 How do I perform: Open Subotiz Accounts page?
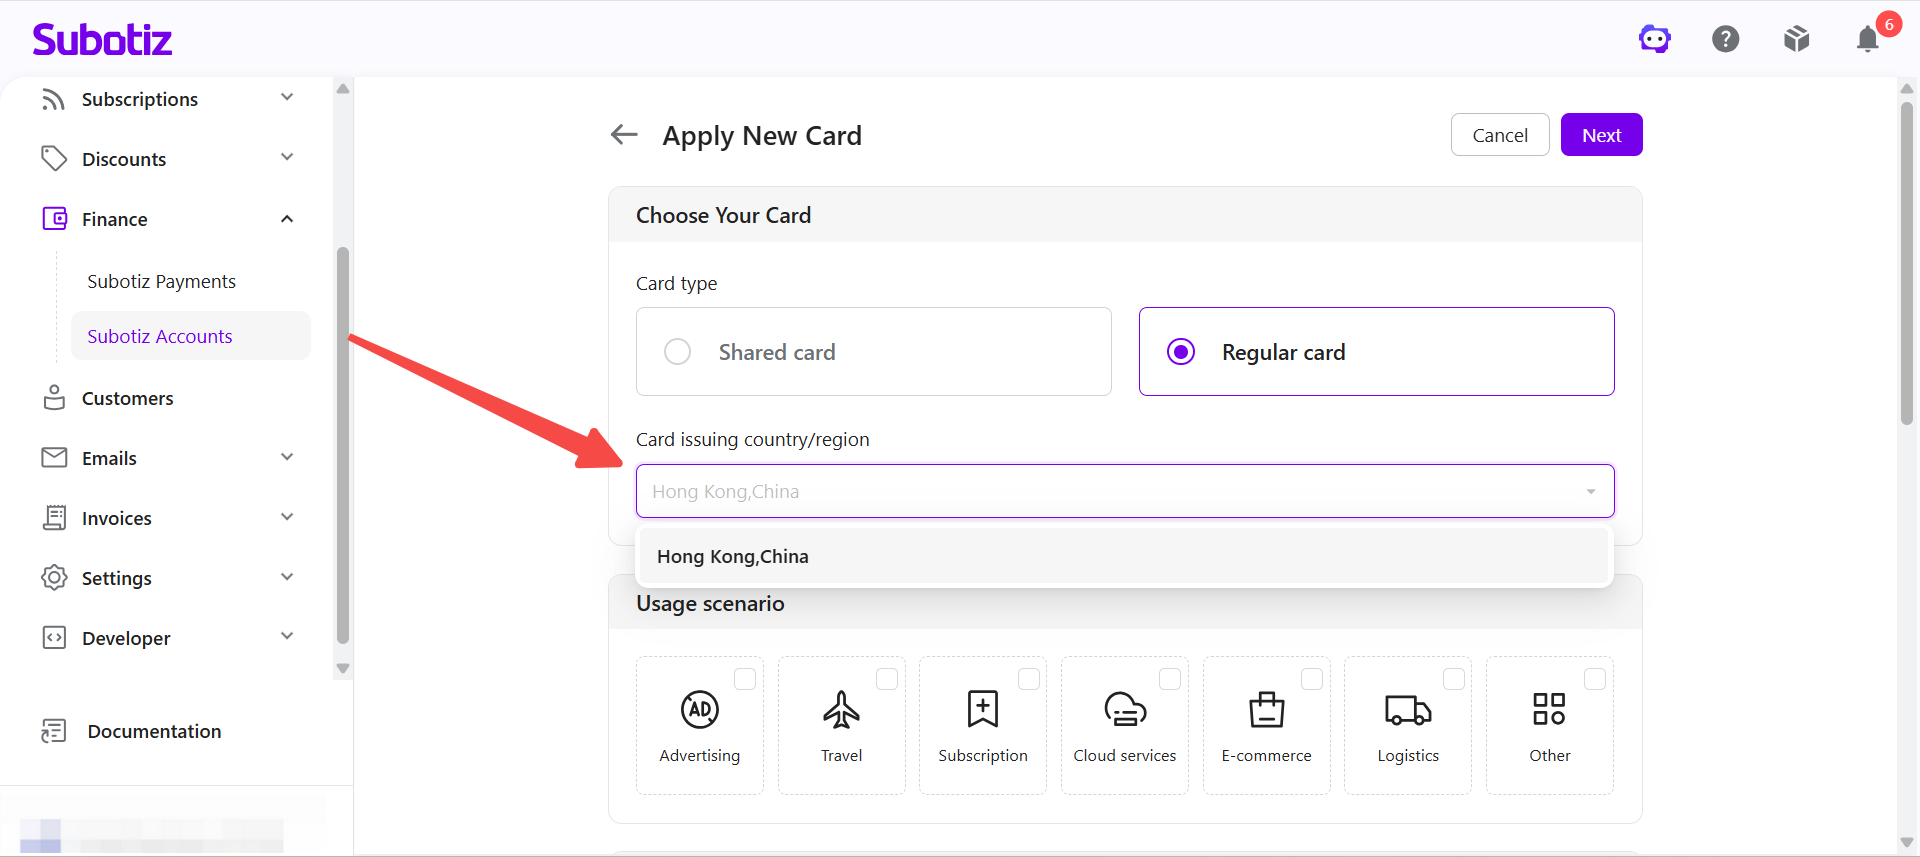coord(191,336)
